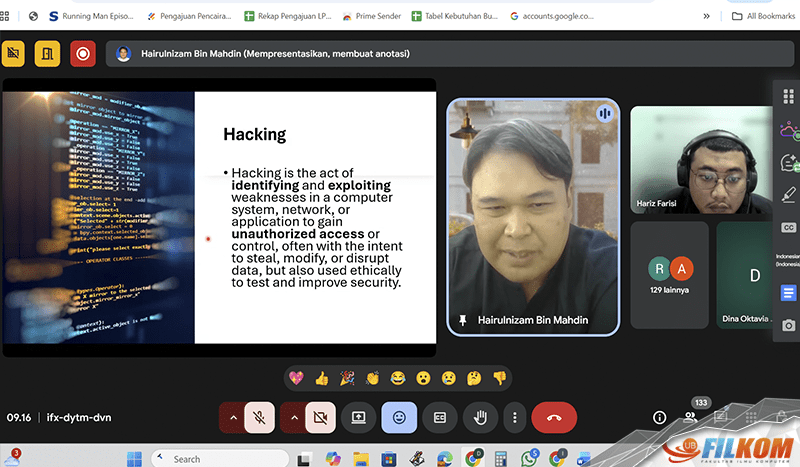Screen dimensions: 800x467
Task: Expand audio settings arrow beside microphone
Action: [x=232, y=417]
